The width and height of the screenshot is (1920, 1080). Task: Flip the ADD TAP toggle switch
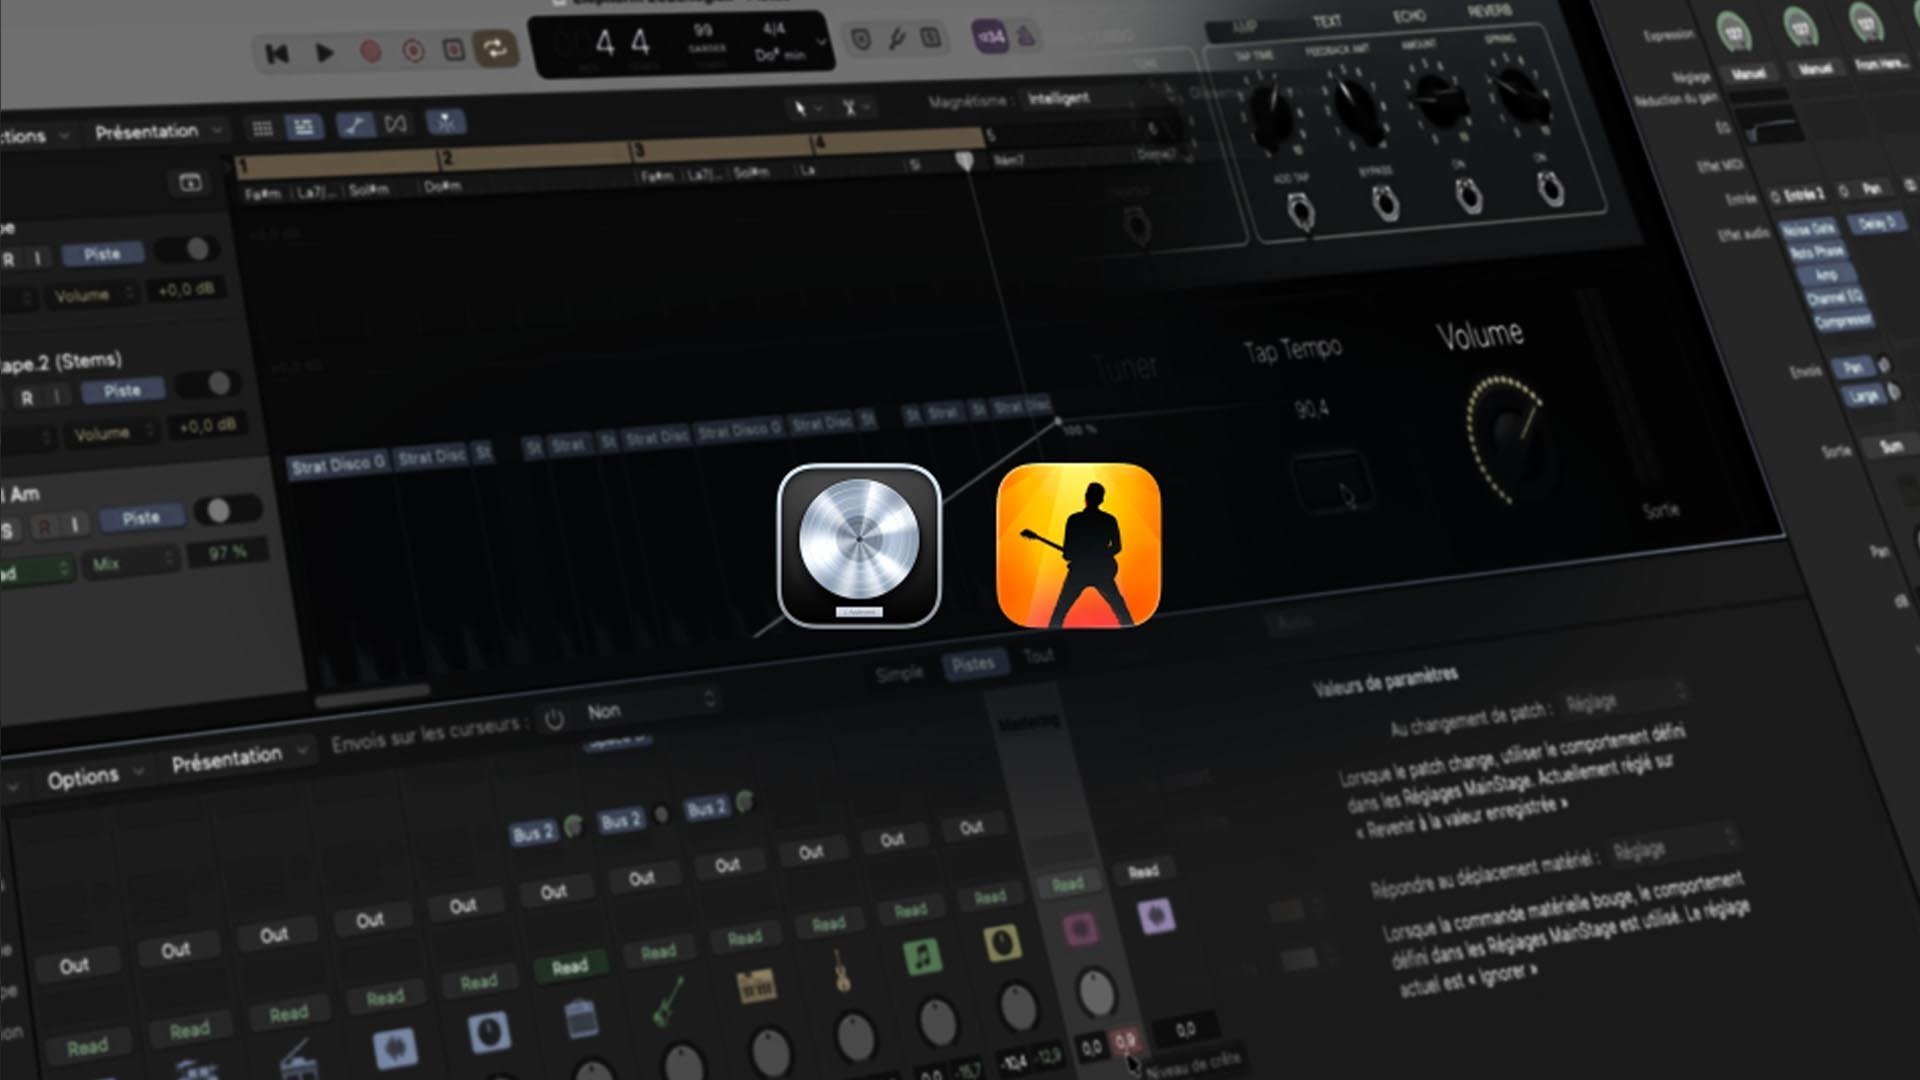click(x=1300, y=212)
